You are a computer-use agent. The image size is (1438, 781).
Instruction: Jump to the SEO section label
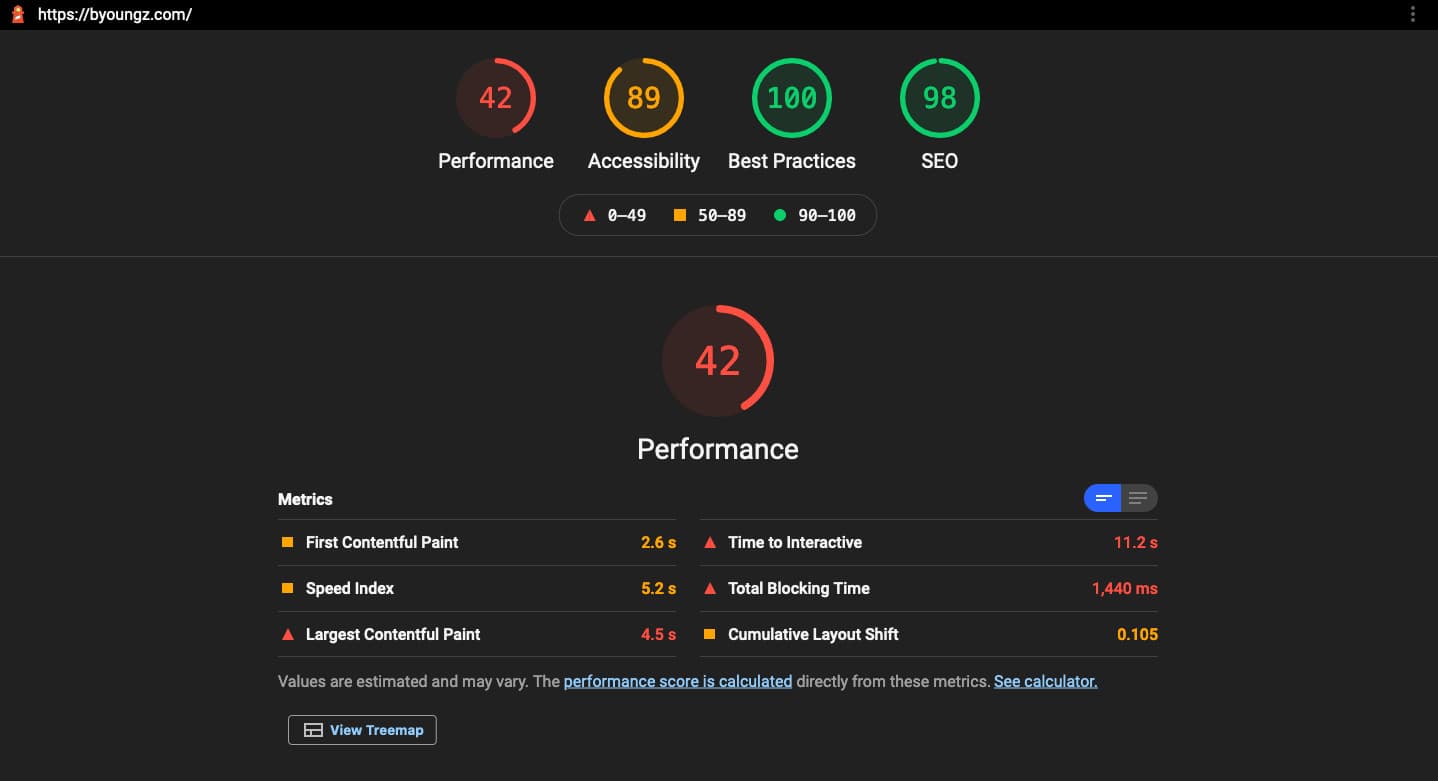click(939, 161)
